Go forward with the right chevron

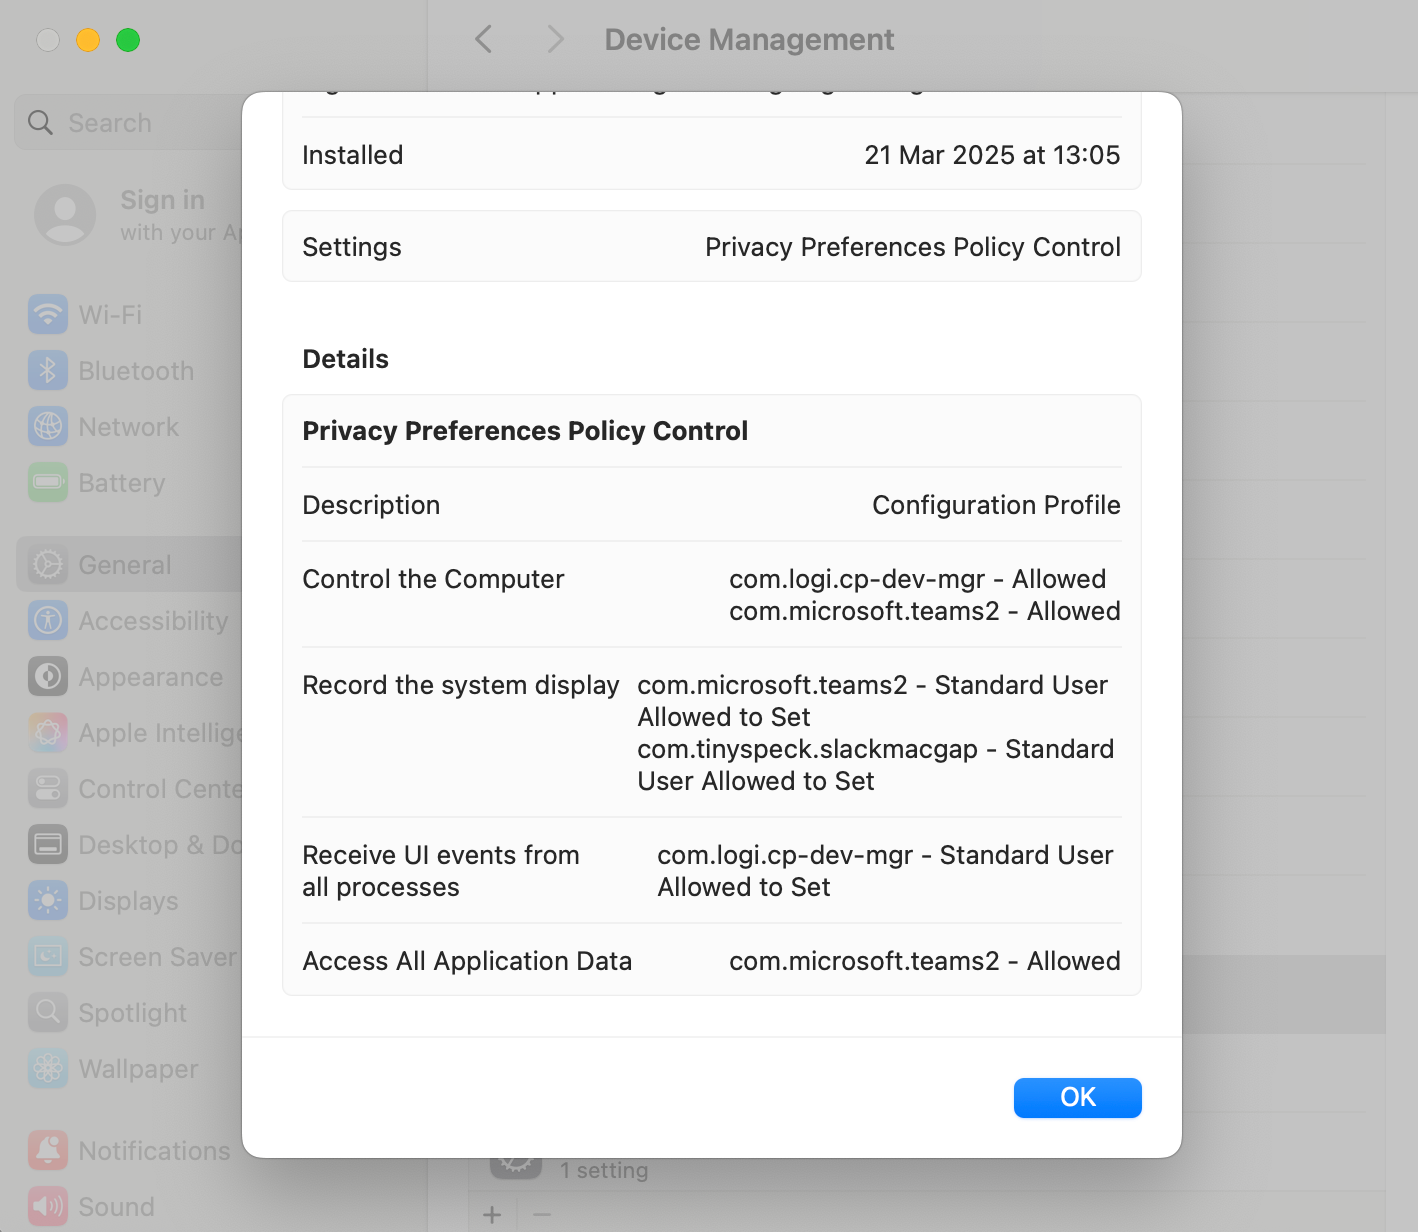[x=556, y=39]
